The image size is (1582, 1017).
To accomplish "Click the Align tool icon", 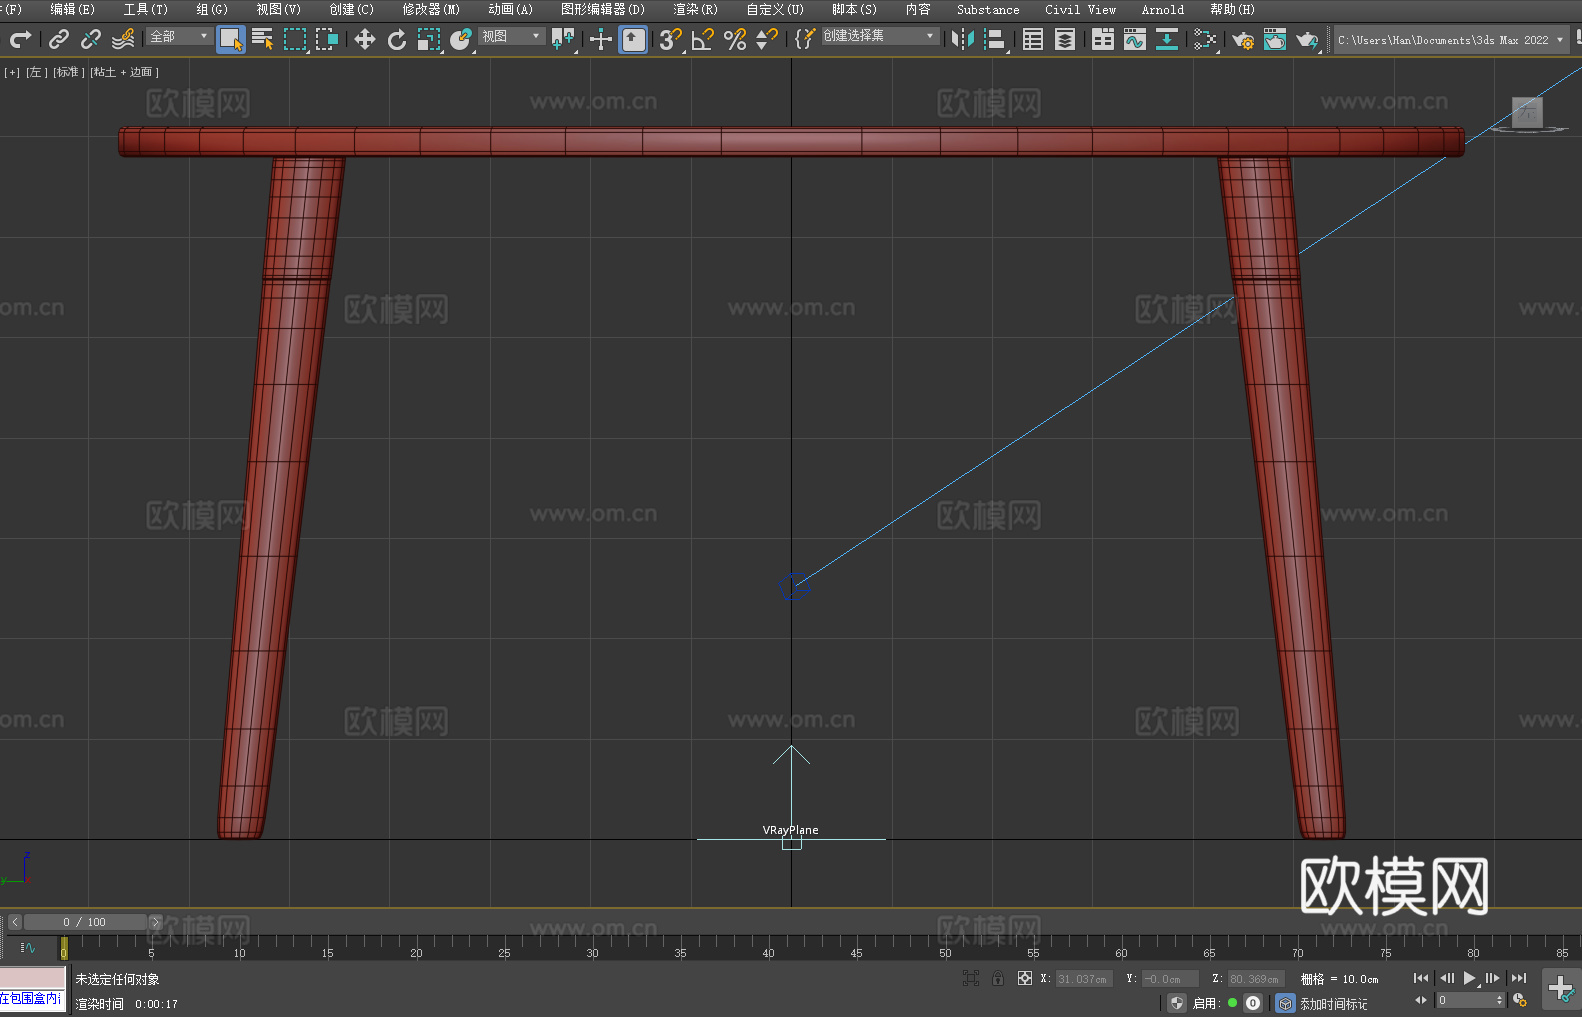I will 995,39.
